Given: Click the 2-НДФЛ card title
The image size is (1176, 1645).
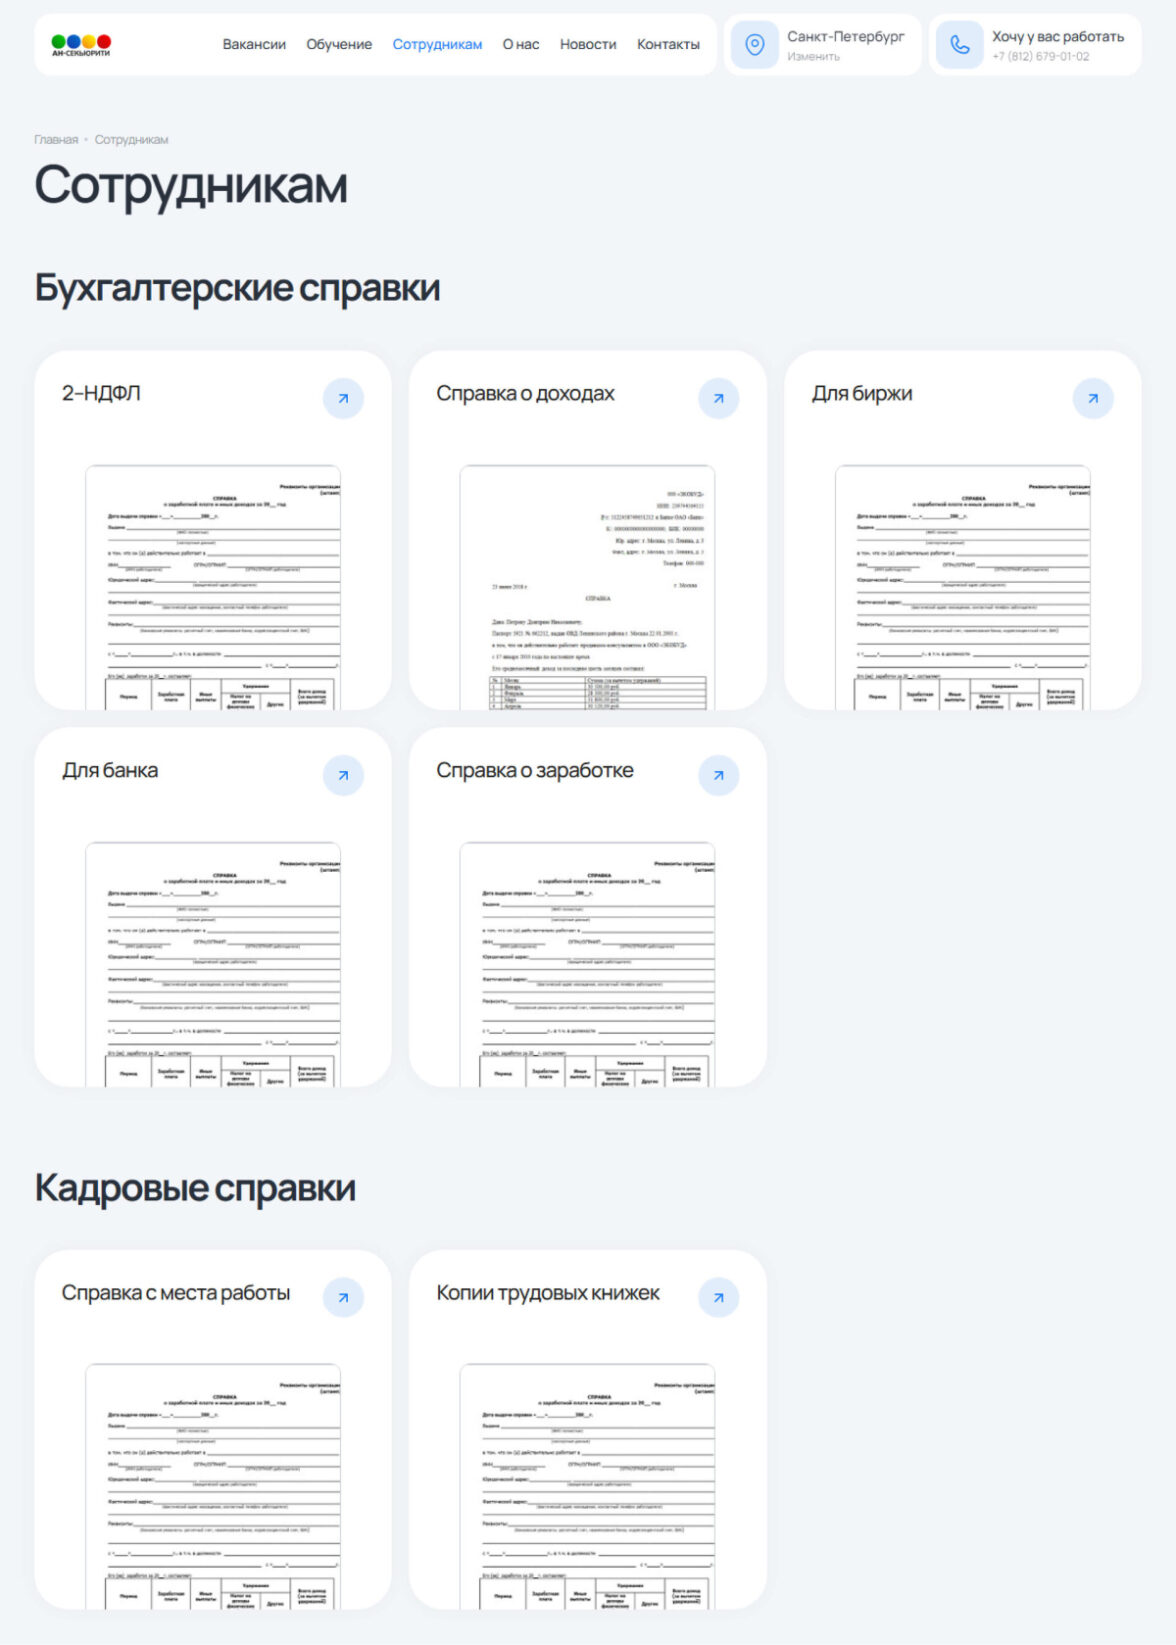Looking at the screenshot, I should click(101, 394).
